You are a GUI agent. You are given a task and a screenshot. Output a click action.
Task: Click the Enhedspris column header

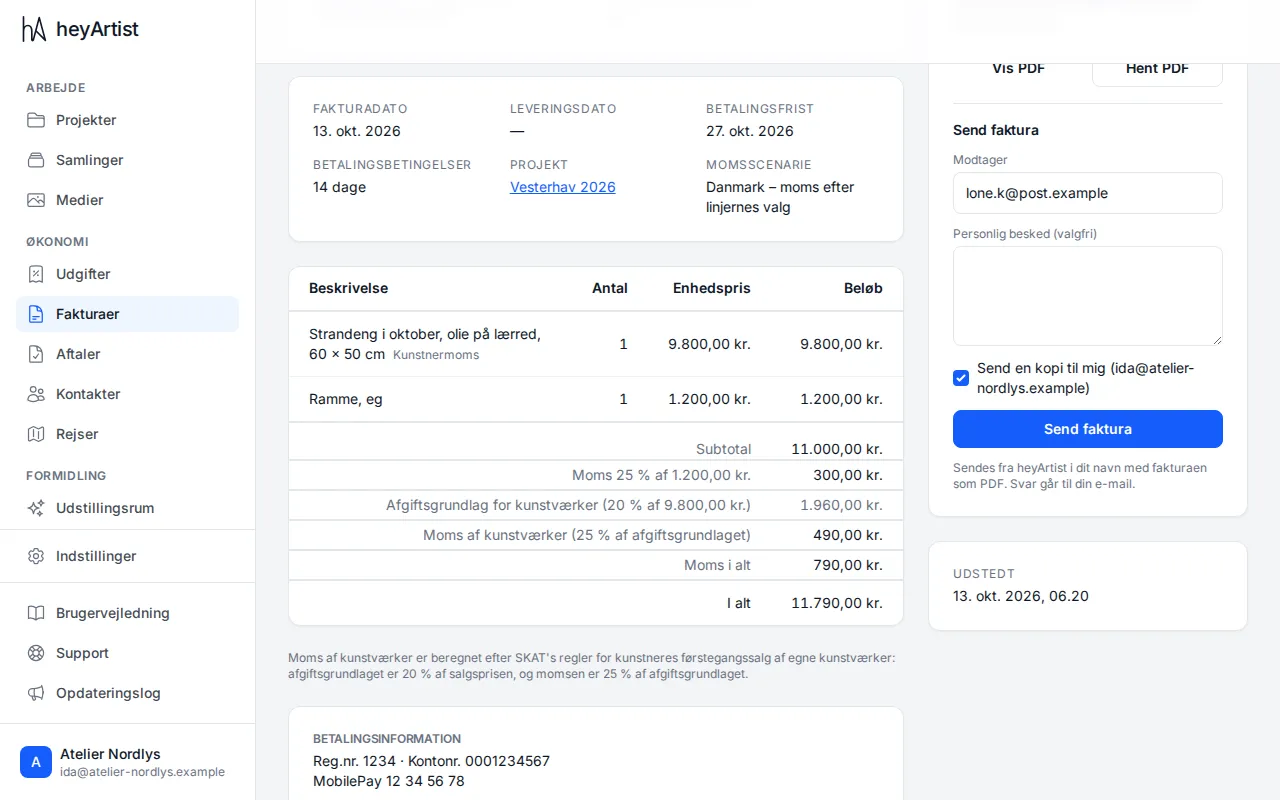[x=712, y=288]
